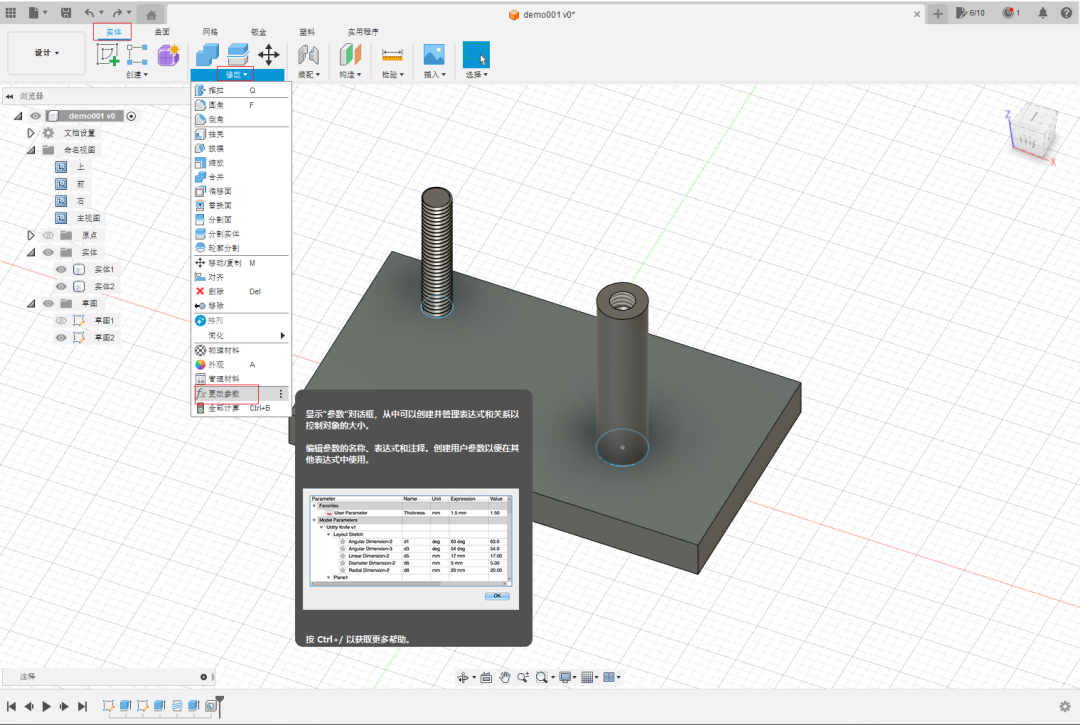
Task: Choose 外观 menu entry
Action: [241, 365]
